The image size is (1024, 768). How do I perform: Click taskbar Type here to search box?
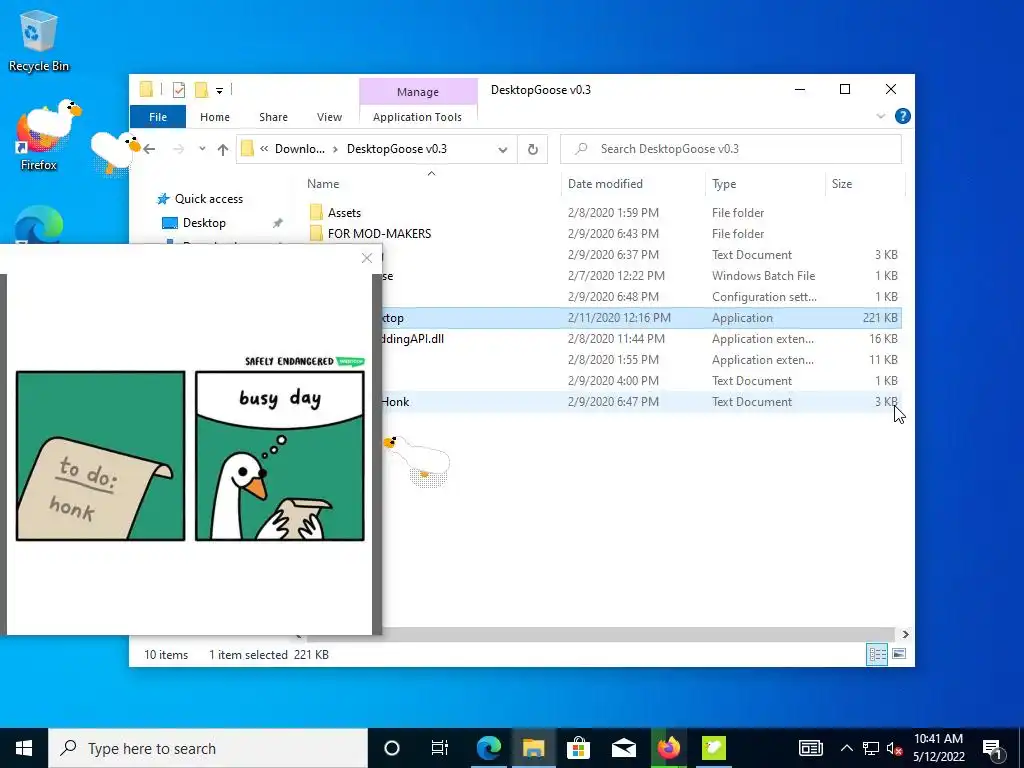click(208, 748)
